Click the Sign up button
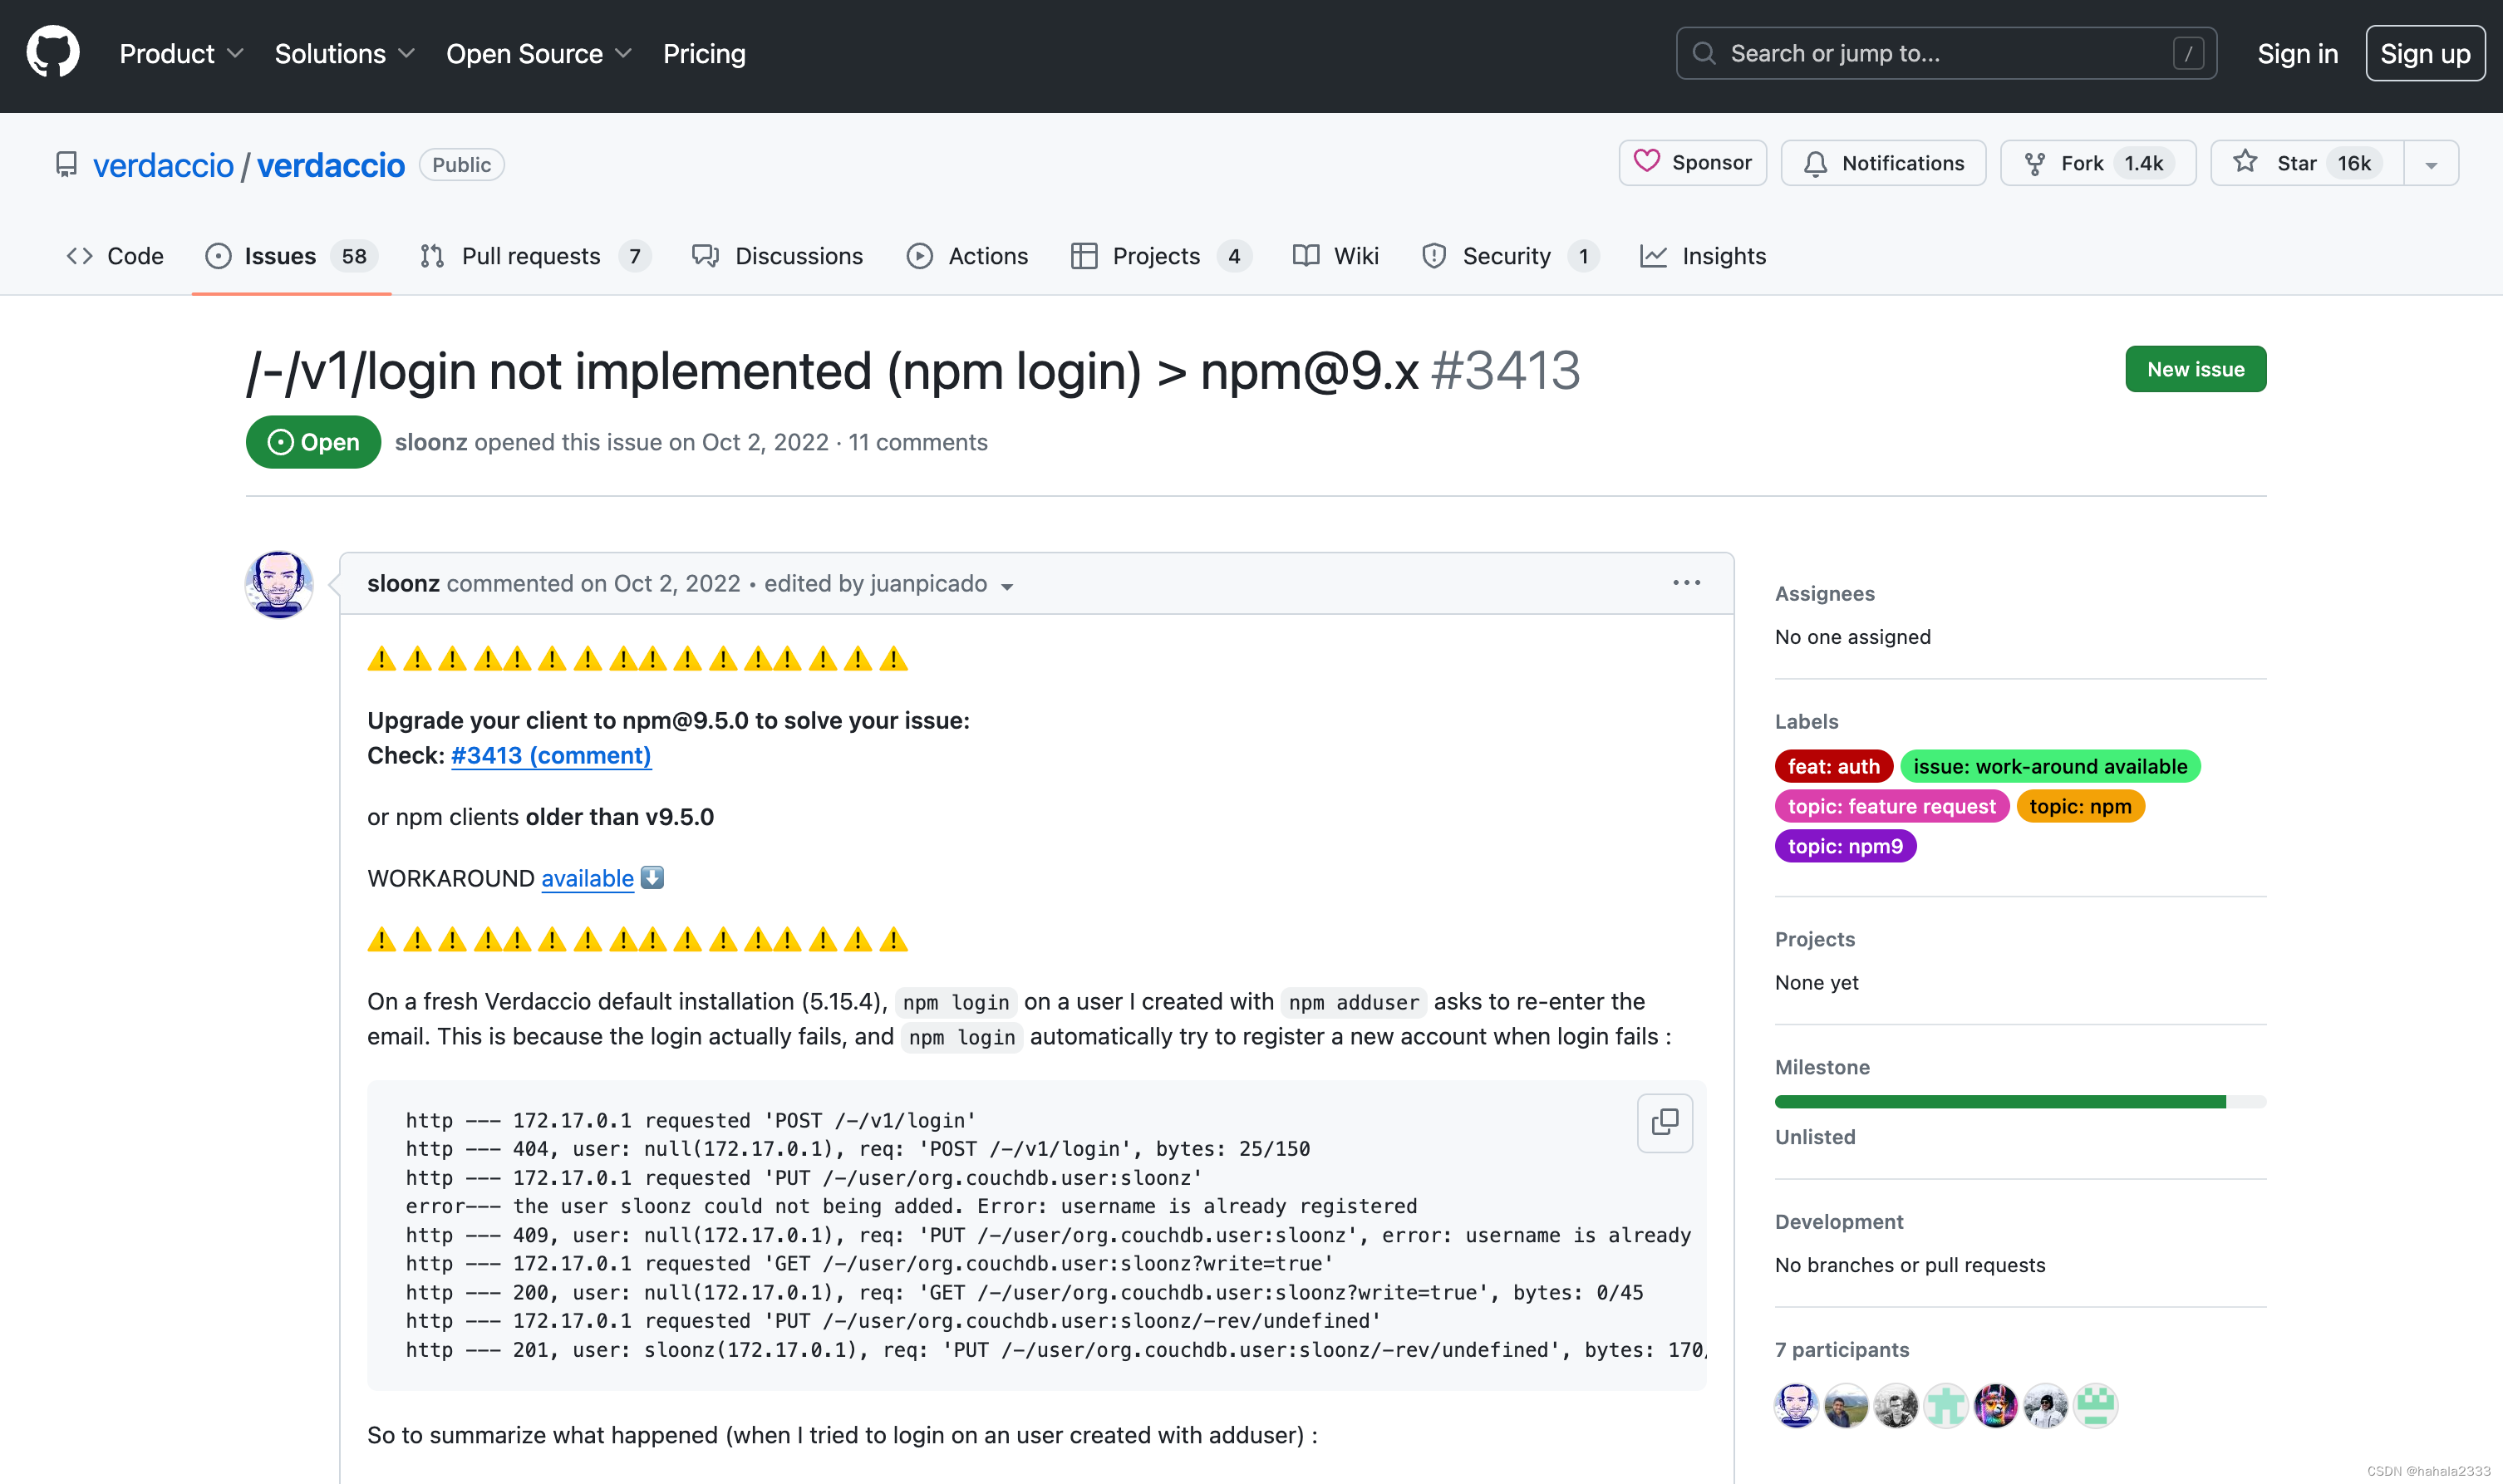The height and width of the screenshot is (1484, 2503). pyautogui.click(x=2425, y=54)
